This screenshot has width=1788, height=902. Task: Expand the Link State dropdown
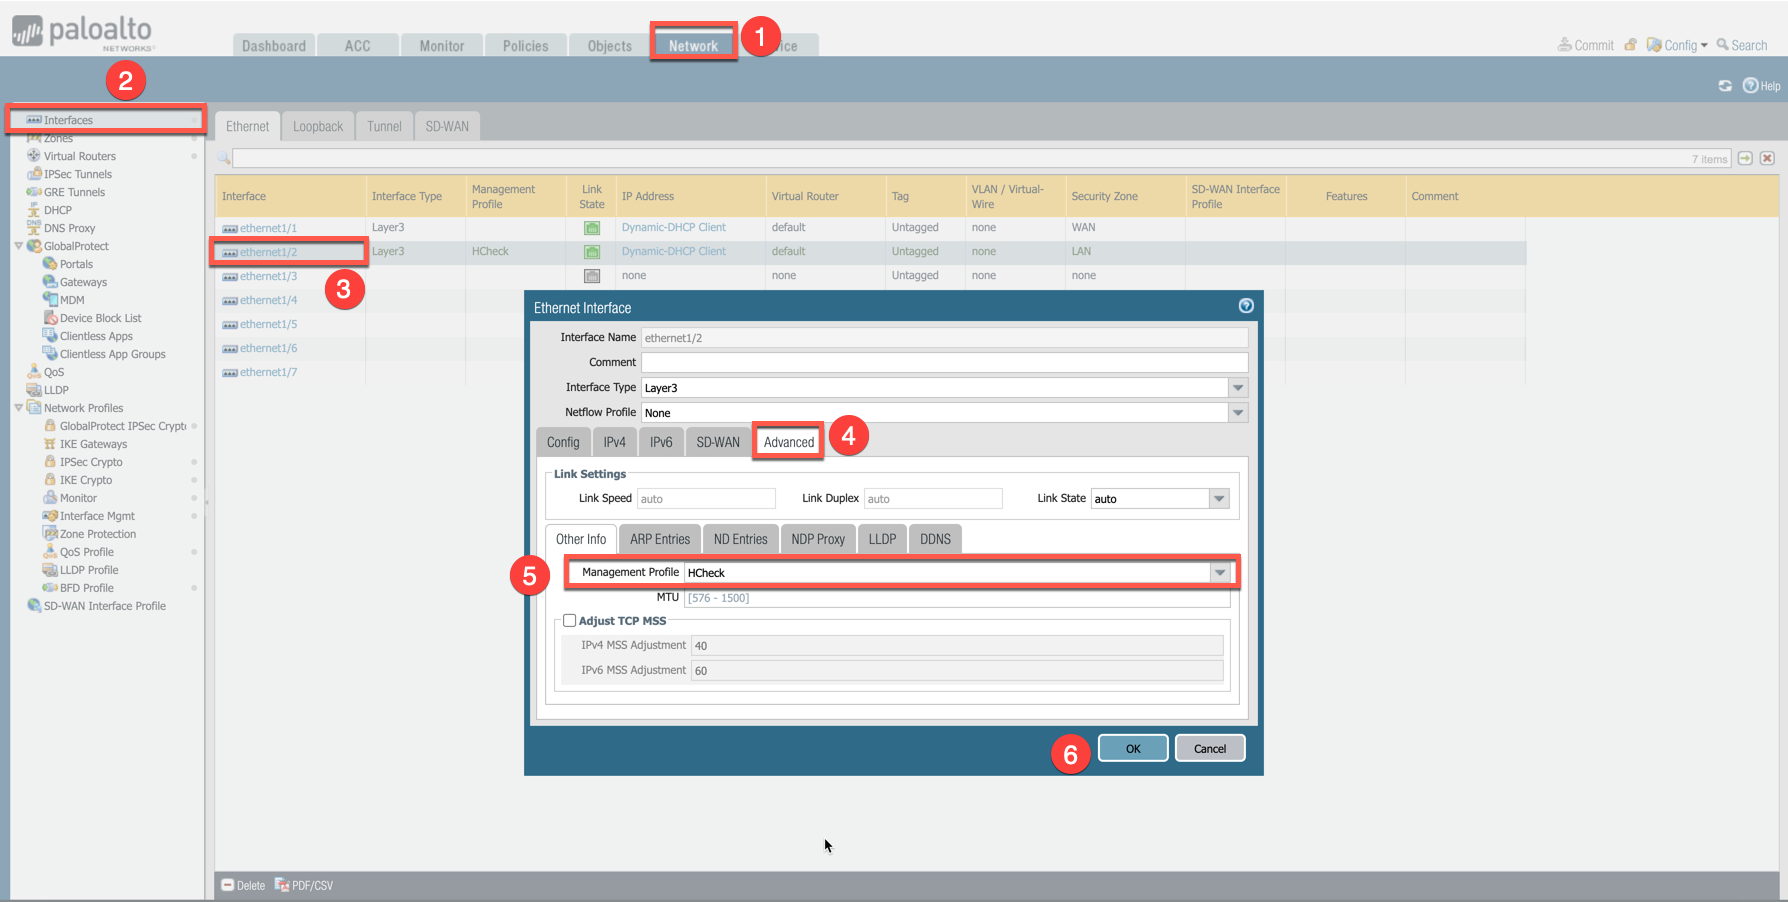pos(1219,499)
